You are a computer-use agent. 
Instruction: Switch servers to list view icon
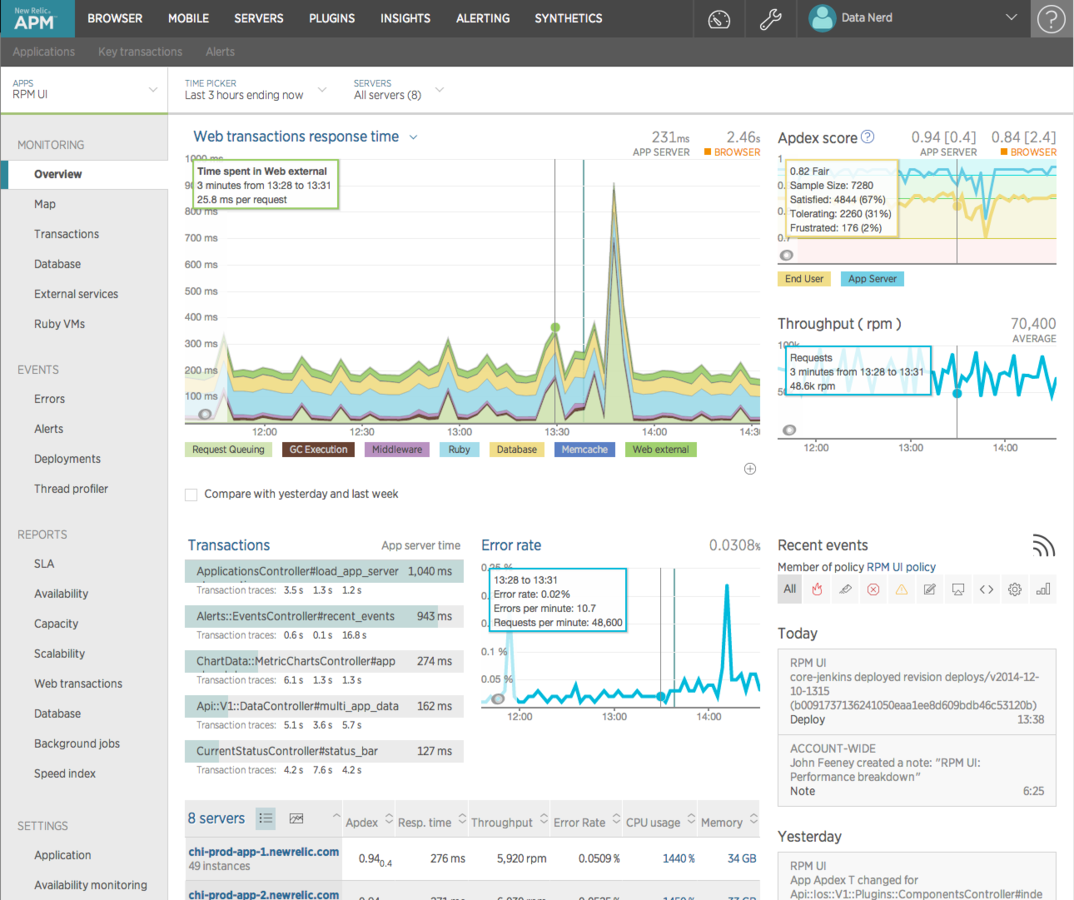click(266, 818)
